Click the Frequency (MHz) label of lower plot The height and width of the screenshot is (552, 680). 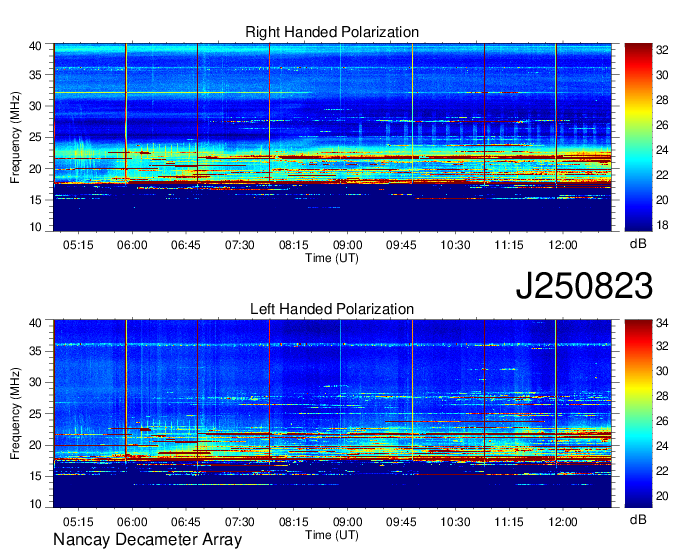[x=15, y=414]
